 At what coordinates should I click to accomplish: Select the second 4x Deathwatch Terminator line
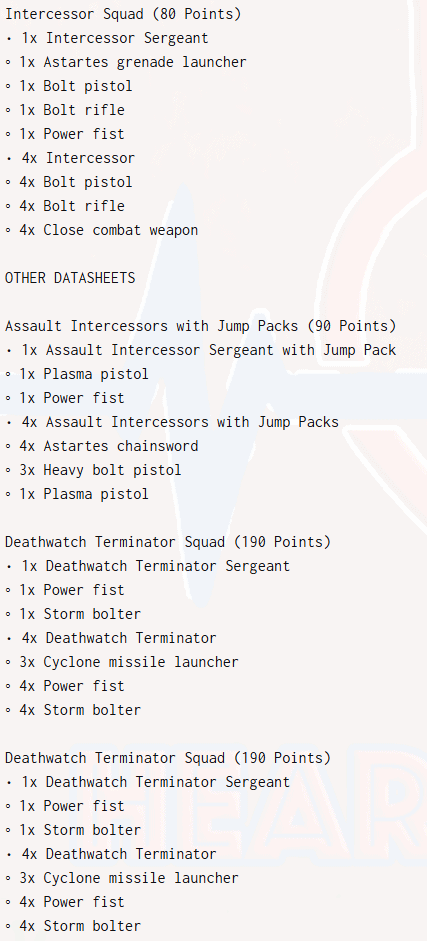coord(112,854)
